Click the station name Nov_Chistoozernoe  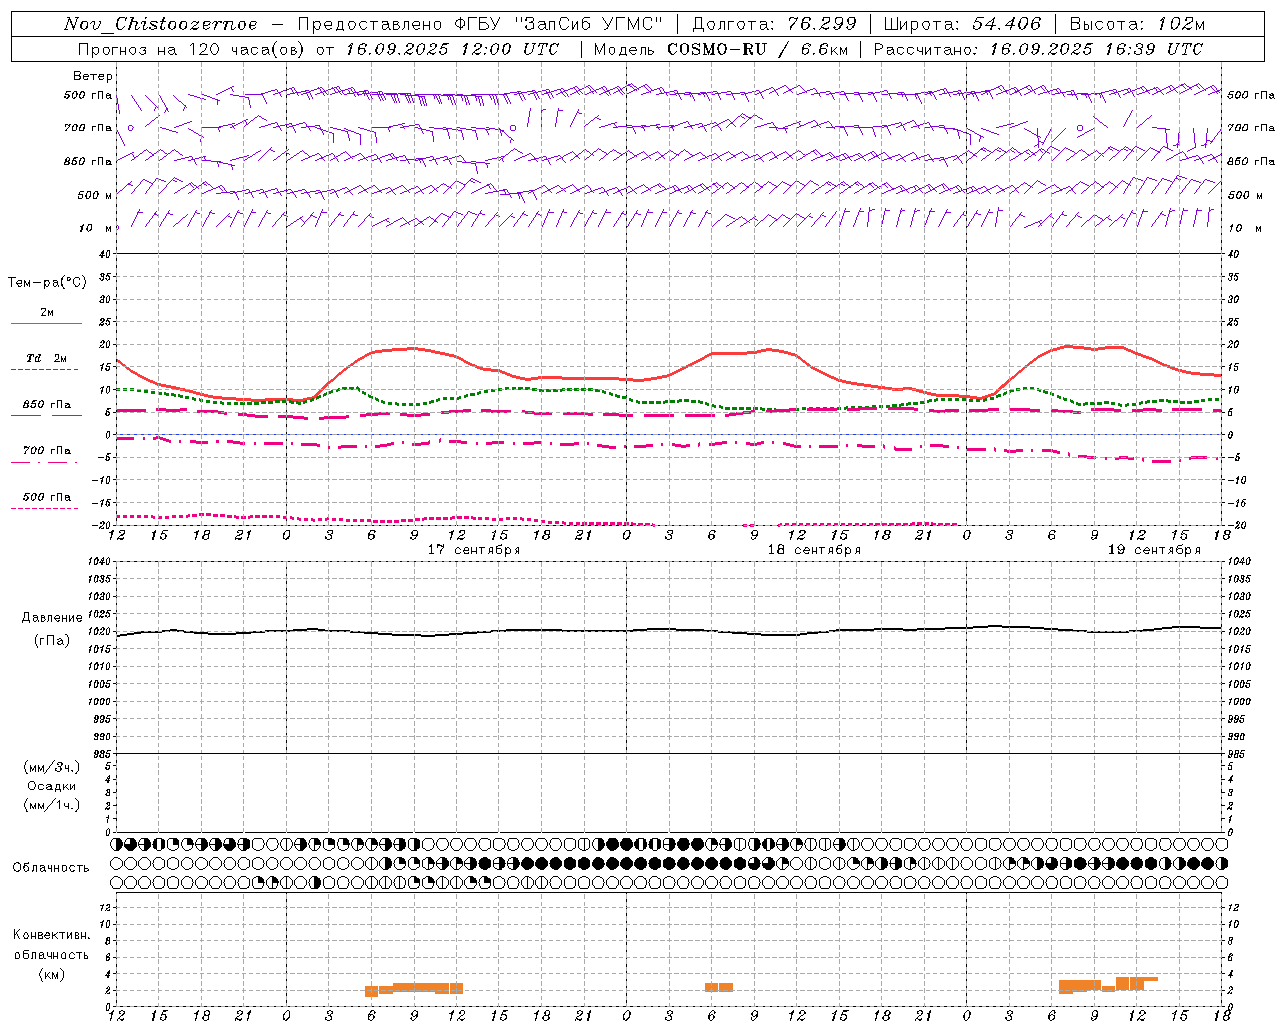160,24
